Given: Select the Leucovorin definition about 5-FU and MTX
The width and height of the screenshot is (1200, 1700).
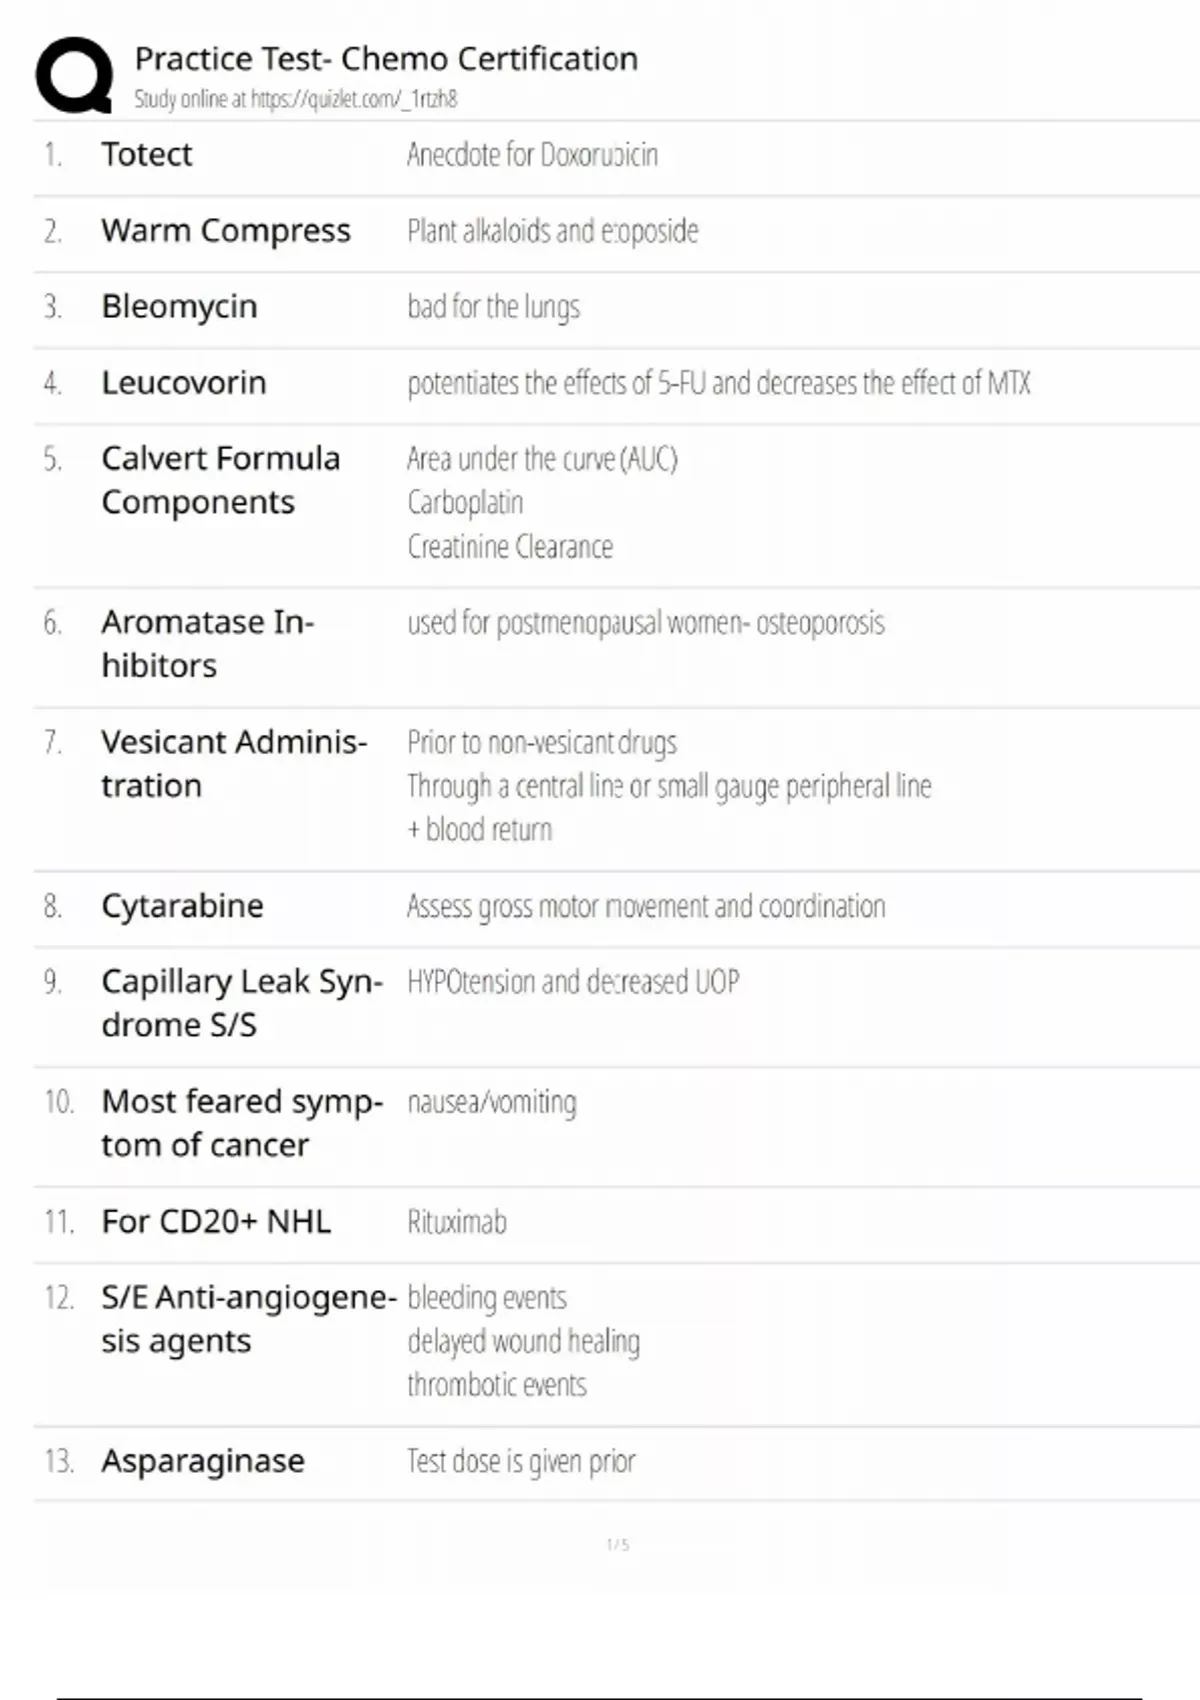Looking at the screenshot, I should (x=718, y=383).
